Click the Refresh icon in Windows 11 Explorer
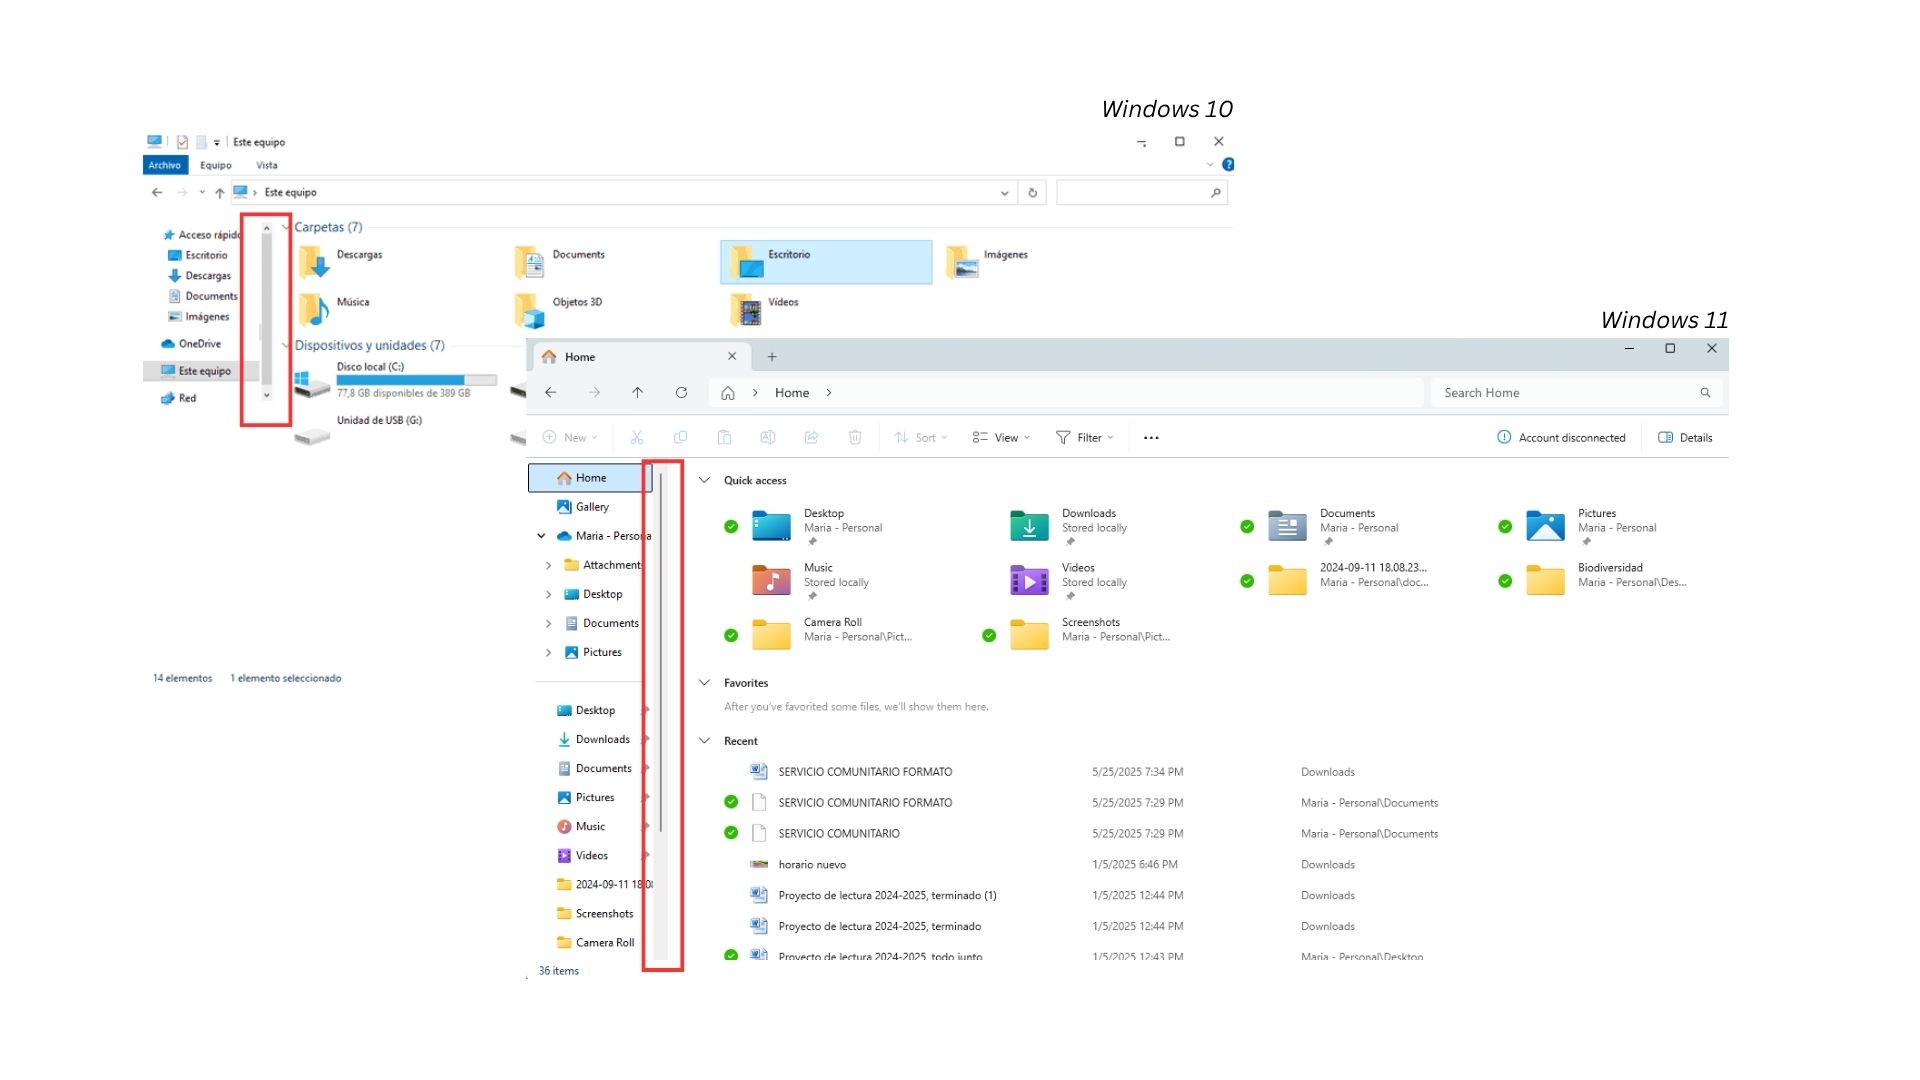Screen dimensions: 1920x1080 681,393
